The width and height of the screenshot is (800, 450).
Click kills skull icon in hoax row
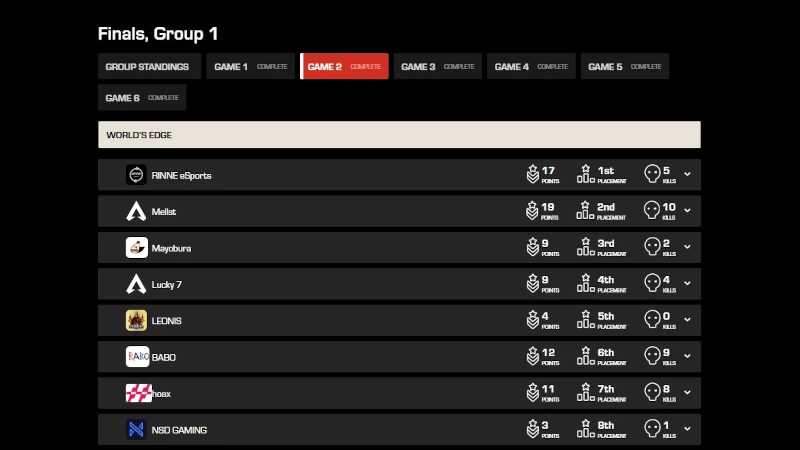(652, 392)
